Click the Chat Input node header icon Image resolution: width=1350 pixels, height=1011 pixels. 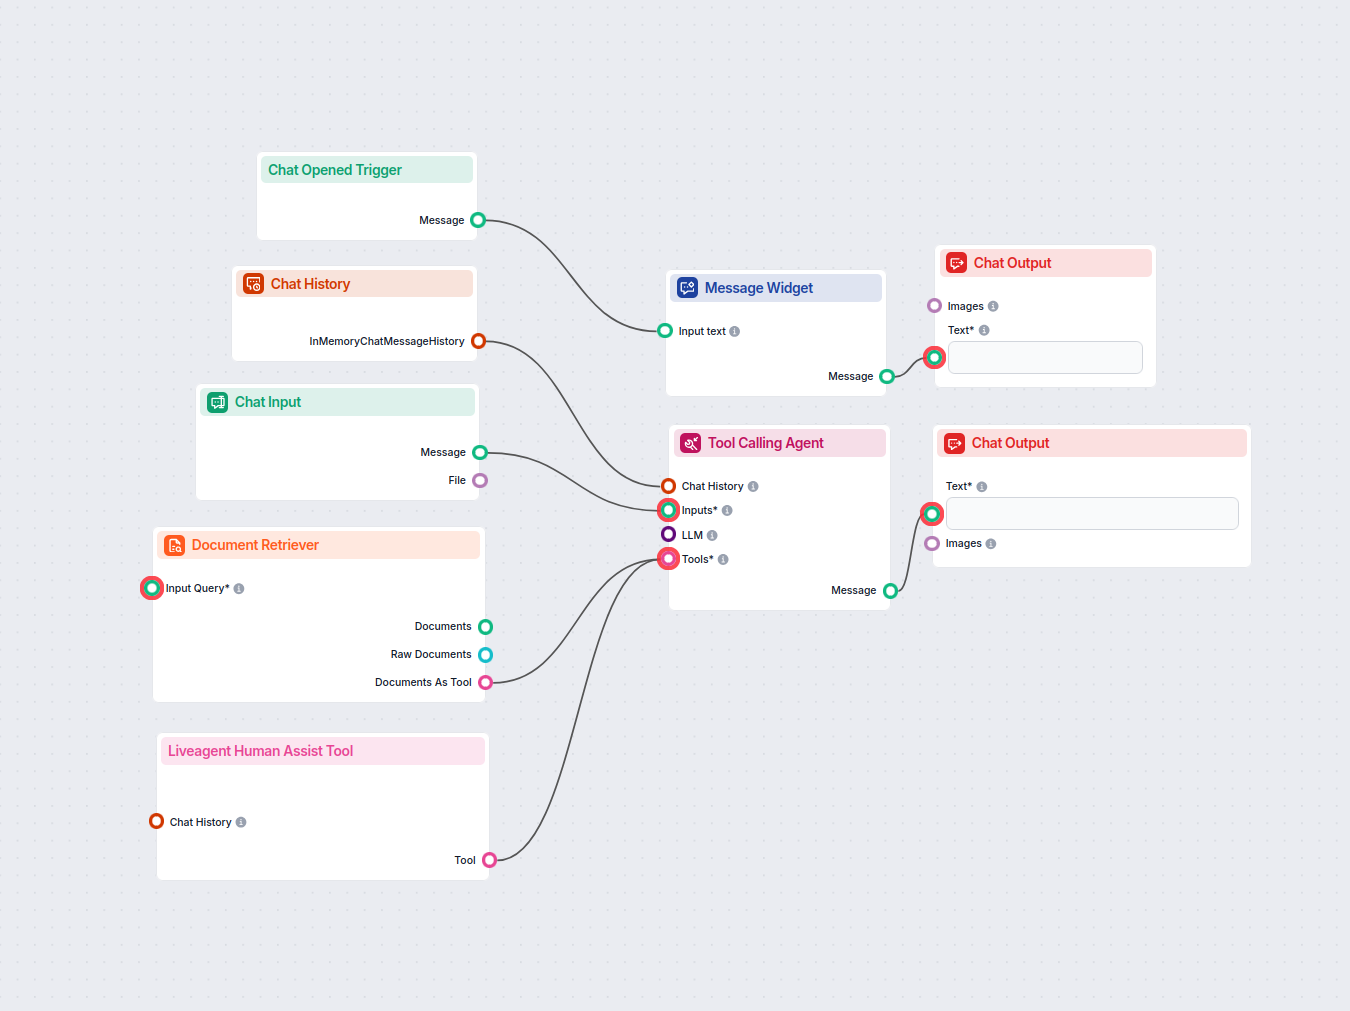pos(218,402)
